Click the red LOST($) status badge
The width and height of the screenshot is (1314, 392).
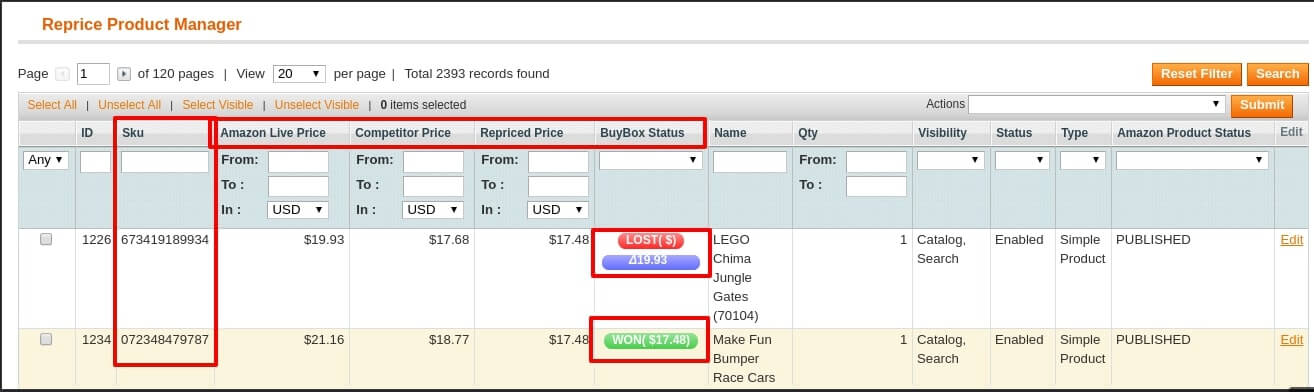(x=651, y=241)
